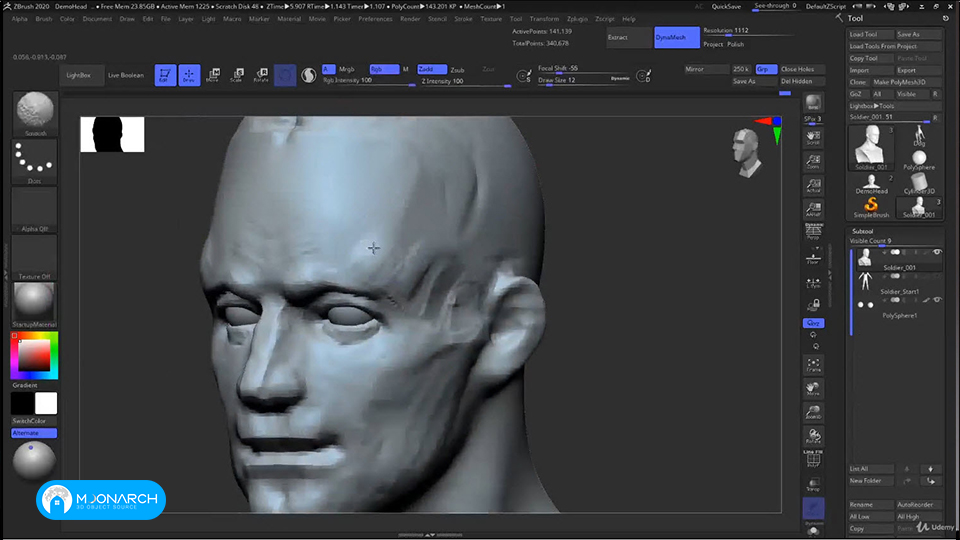The image size is (960, 540).
Task: Click the Load Tool button
Action: [x=870, y=34]
